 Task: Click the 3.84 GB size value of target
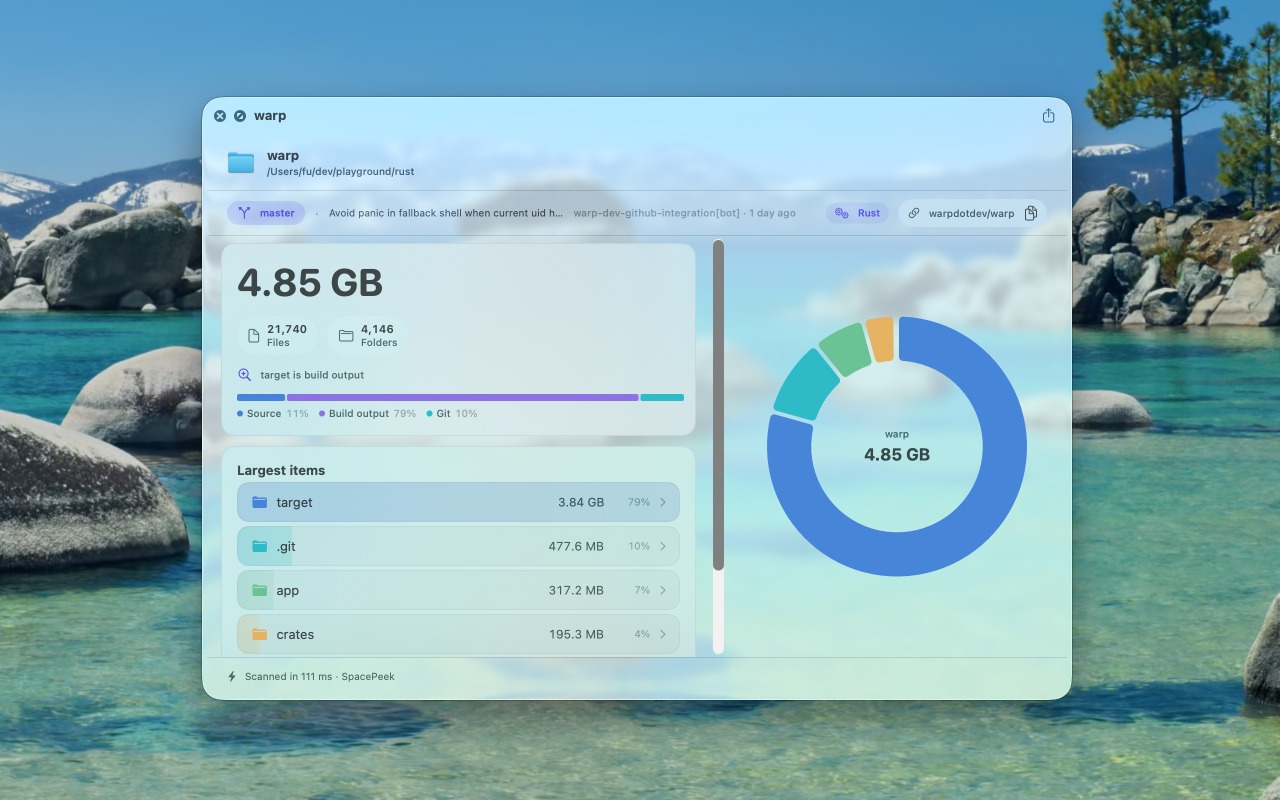581,502
